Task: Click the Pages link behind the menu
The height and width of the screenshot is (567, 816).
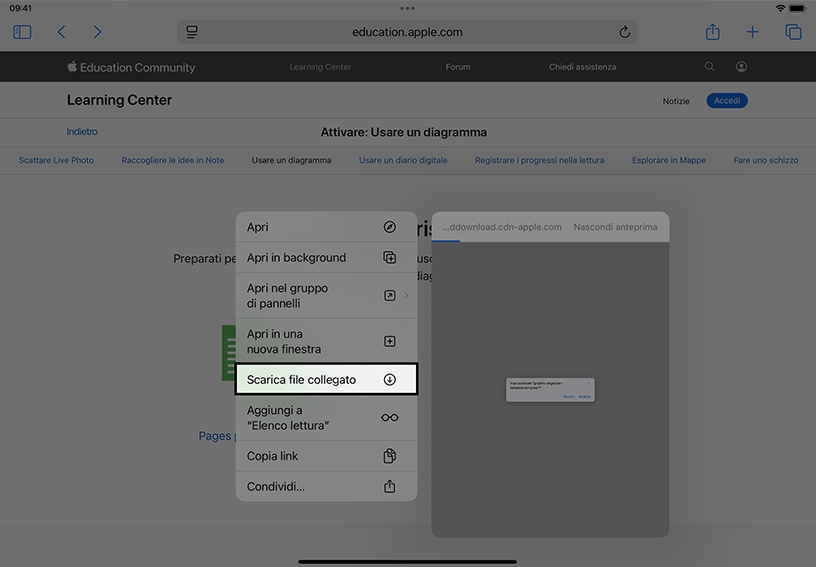Action: coord(215,436)
